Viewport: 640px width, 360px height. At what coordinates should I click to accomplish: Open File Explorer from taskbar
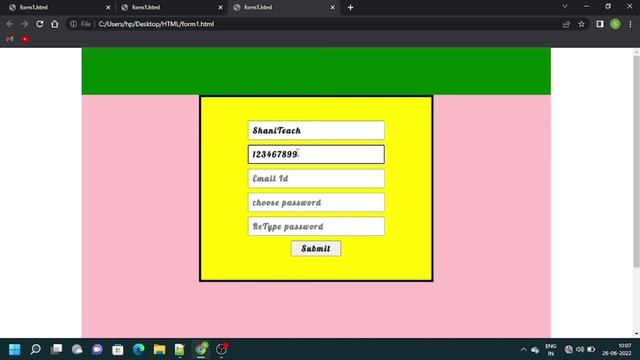(x=159, y=349)
